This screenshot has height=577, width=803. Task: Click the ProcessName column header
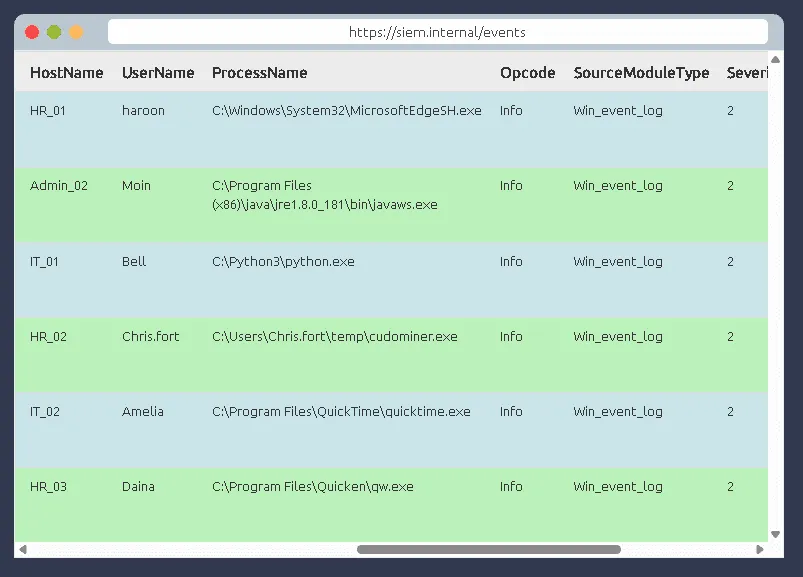click(x=259, y=73)
